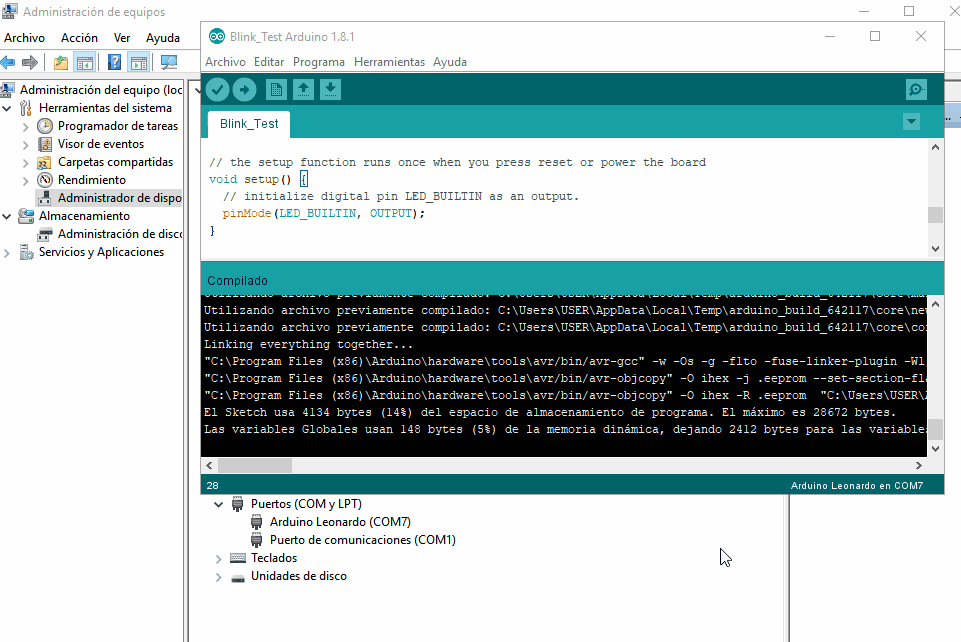Select Arduino Leonardo (COM7) device
961x642 pixels.
click(x=340, y=522)
